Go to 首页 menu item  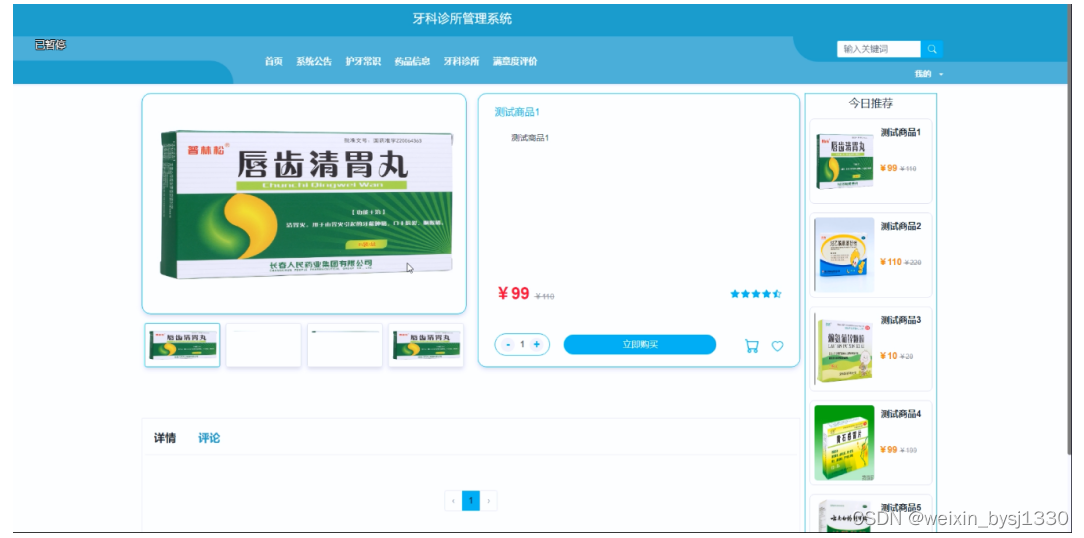(274, 61)
